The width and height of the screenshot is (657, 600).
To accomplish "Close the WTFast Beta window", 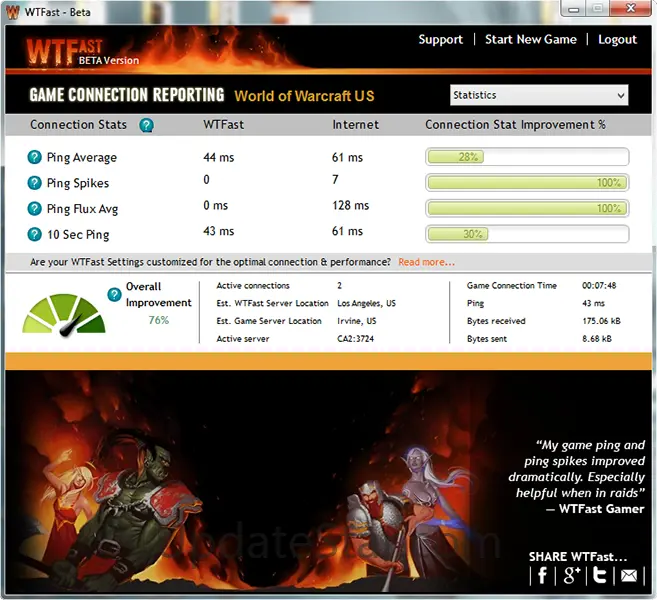I will tap(631, 8).
